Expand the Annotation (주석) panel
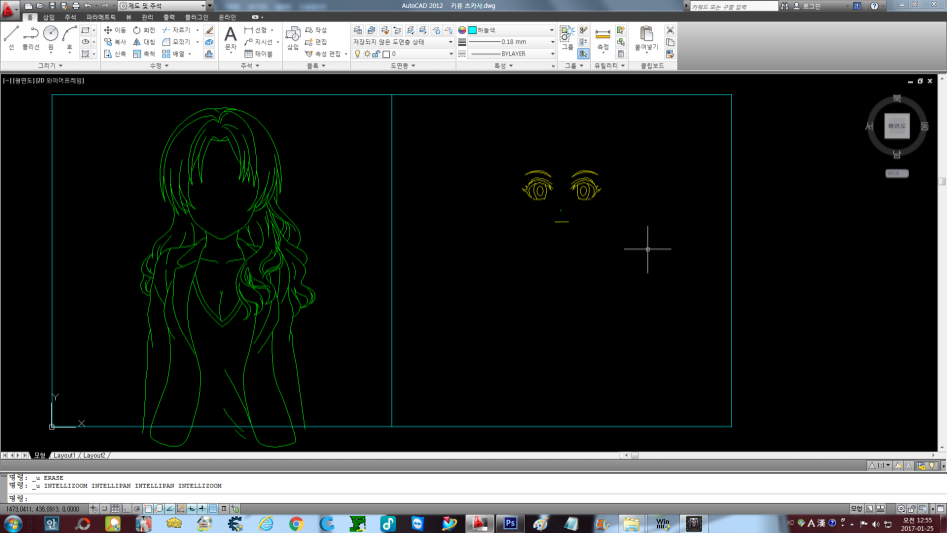This screenshot has height=533, width=947. 249,65
